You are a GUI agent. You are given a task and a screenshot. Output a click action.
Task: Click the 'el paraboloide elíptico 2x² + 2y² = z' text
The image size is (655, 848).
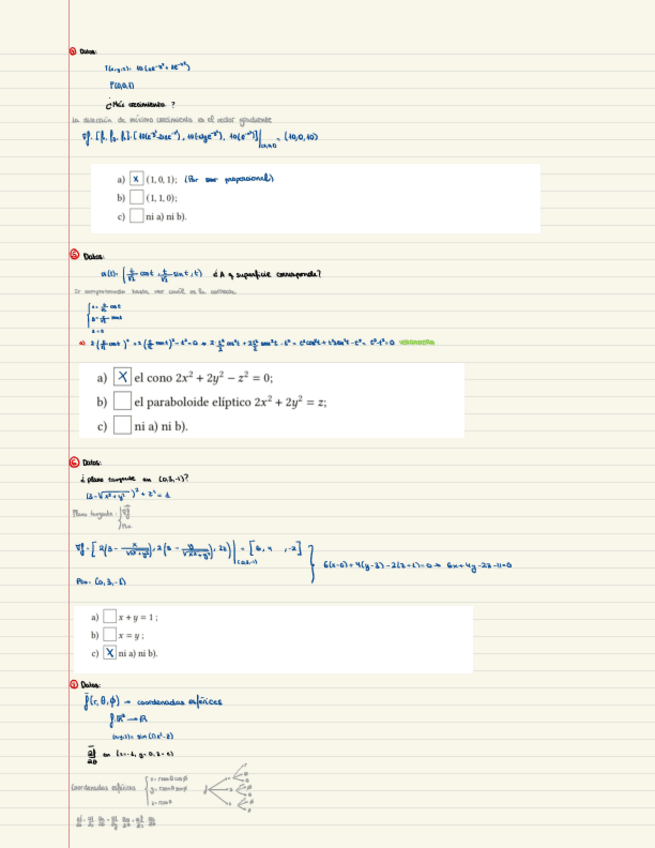point(230,401)
